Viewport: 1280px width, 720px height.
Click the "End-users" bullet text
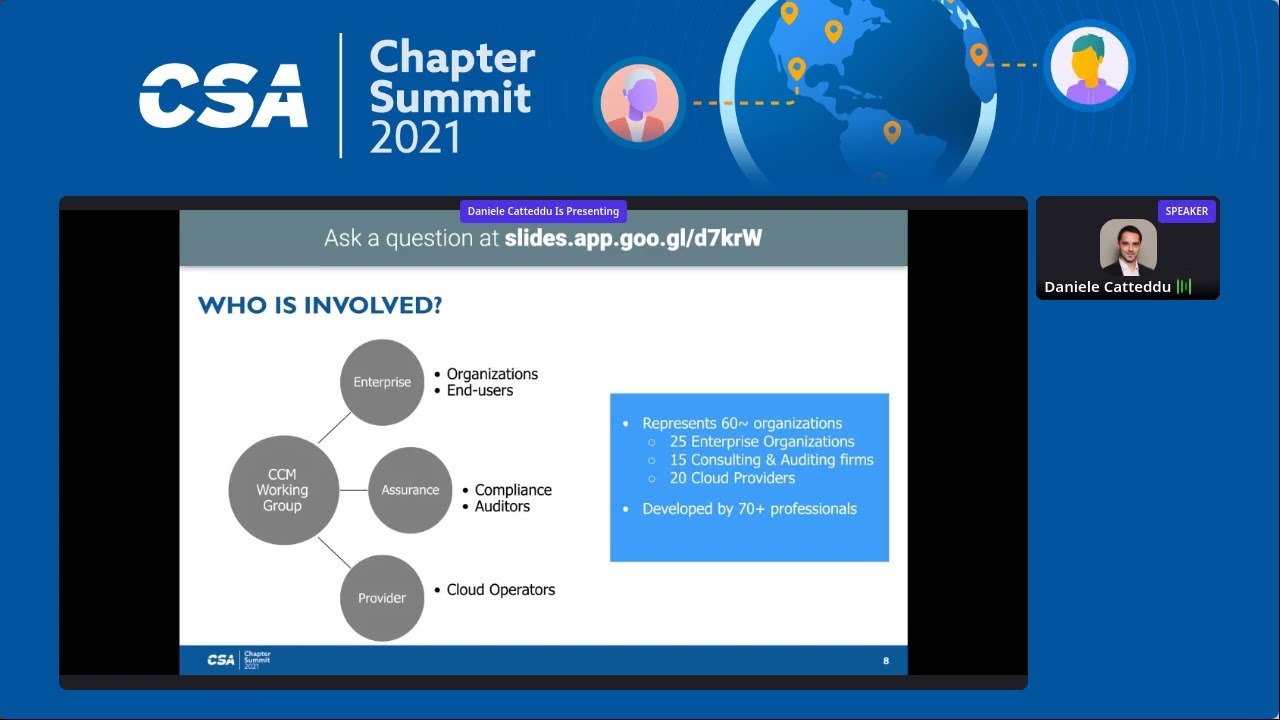pos(480,390)
